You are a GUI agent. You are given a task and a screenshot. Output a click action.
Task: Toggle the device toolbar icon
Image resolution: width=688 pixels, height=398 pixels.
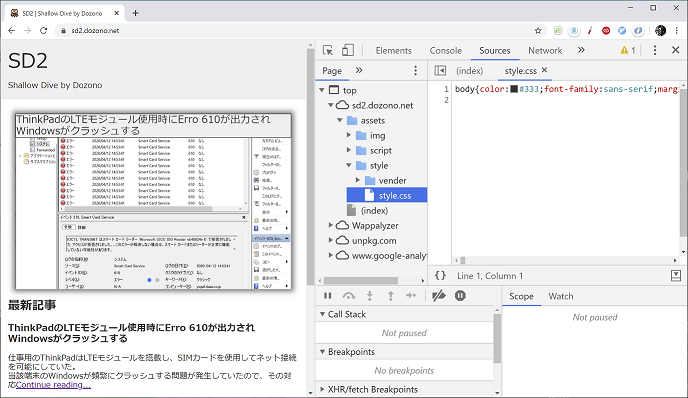pyautogui.click(x=348, y=50)
